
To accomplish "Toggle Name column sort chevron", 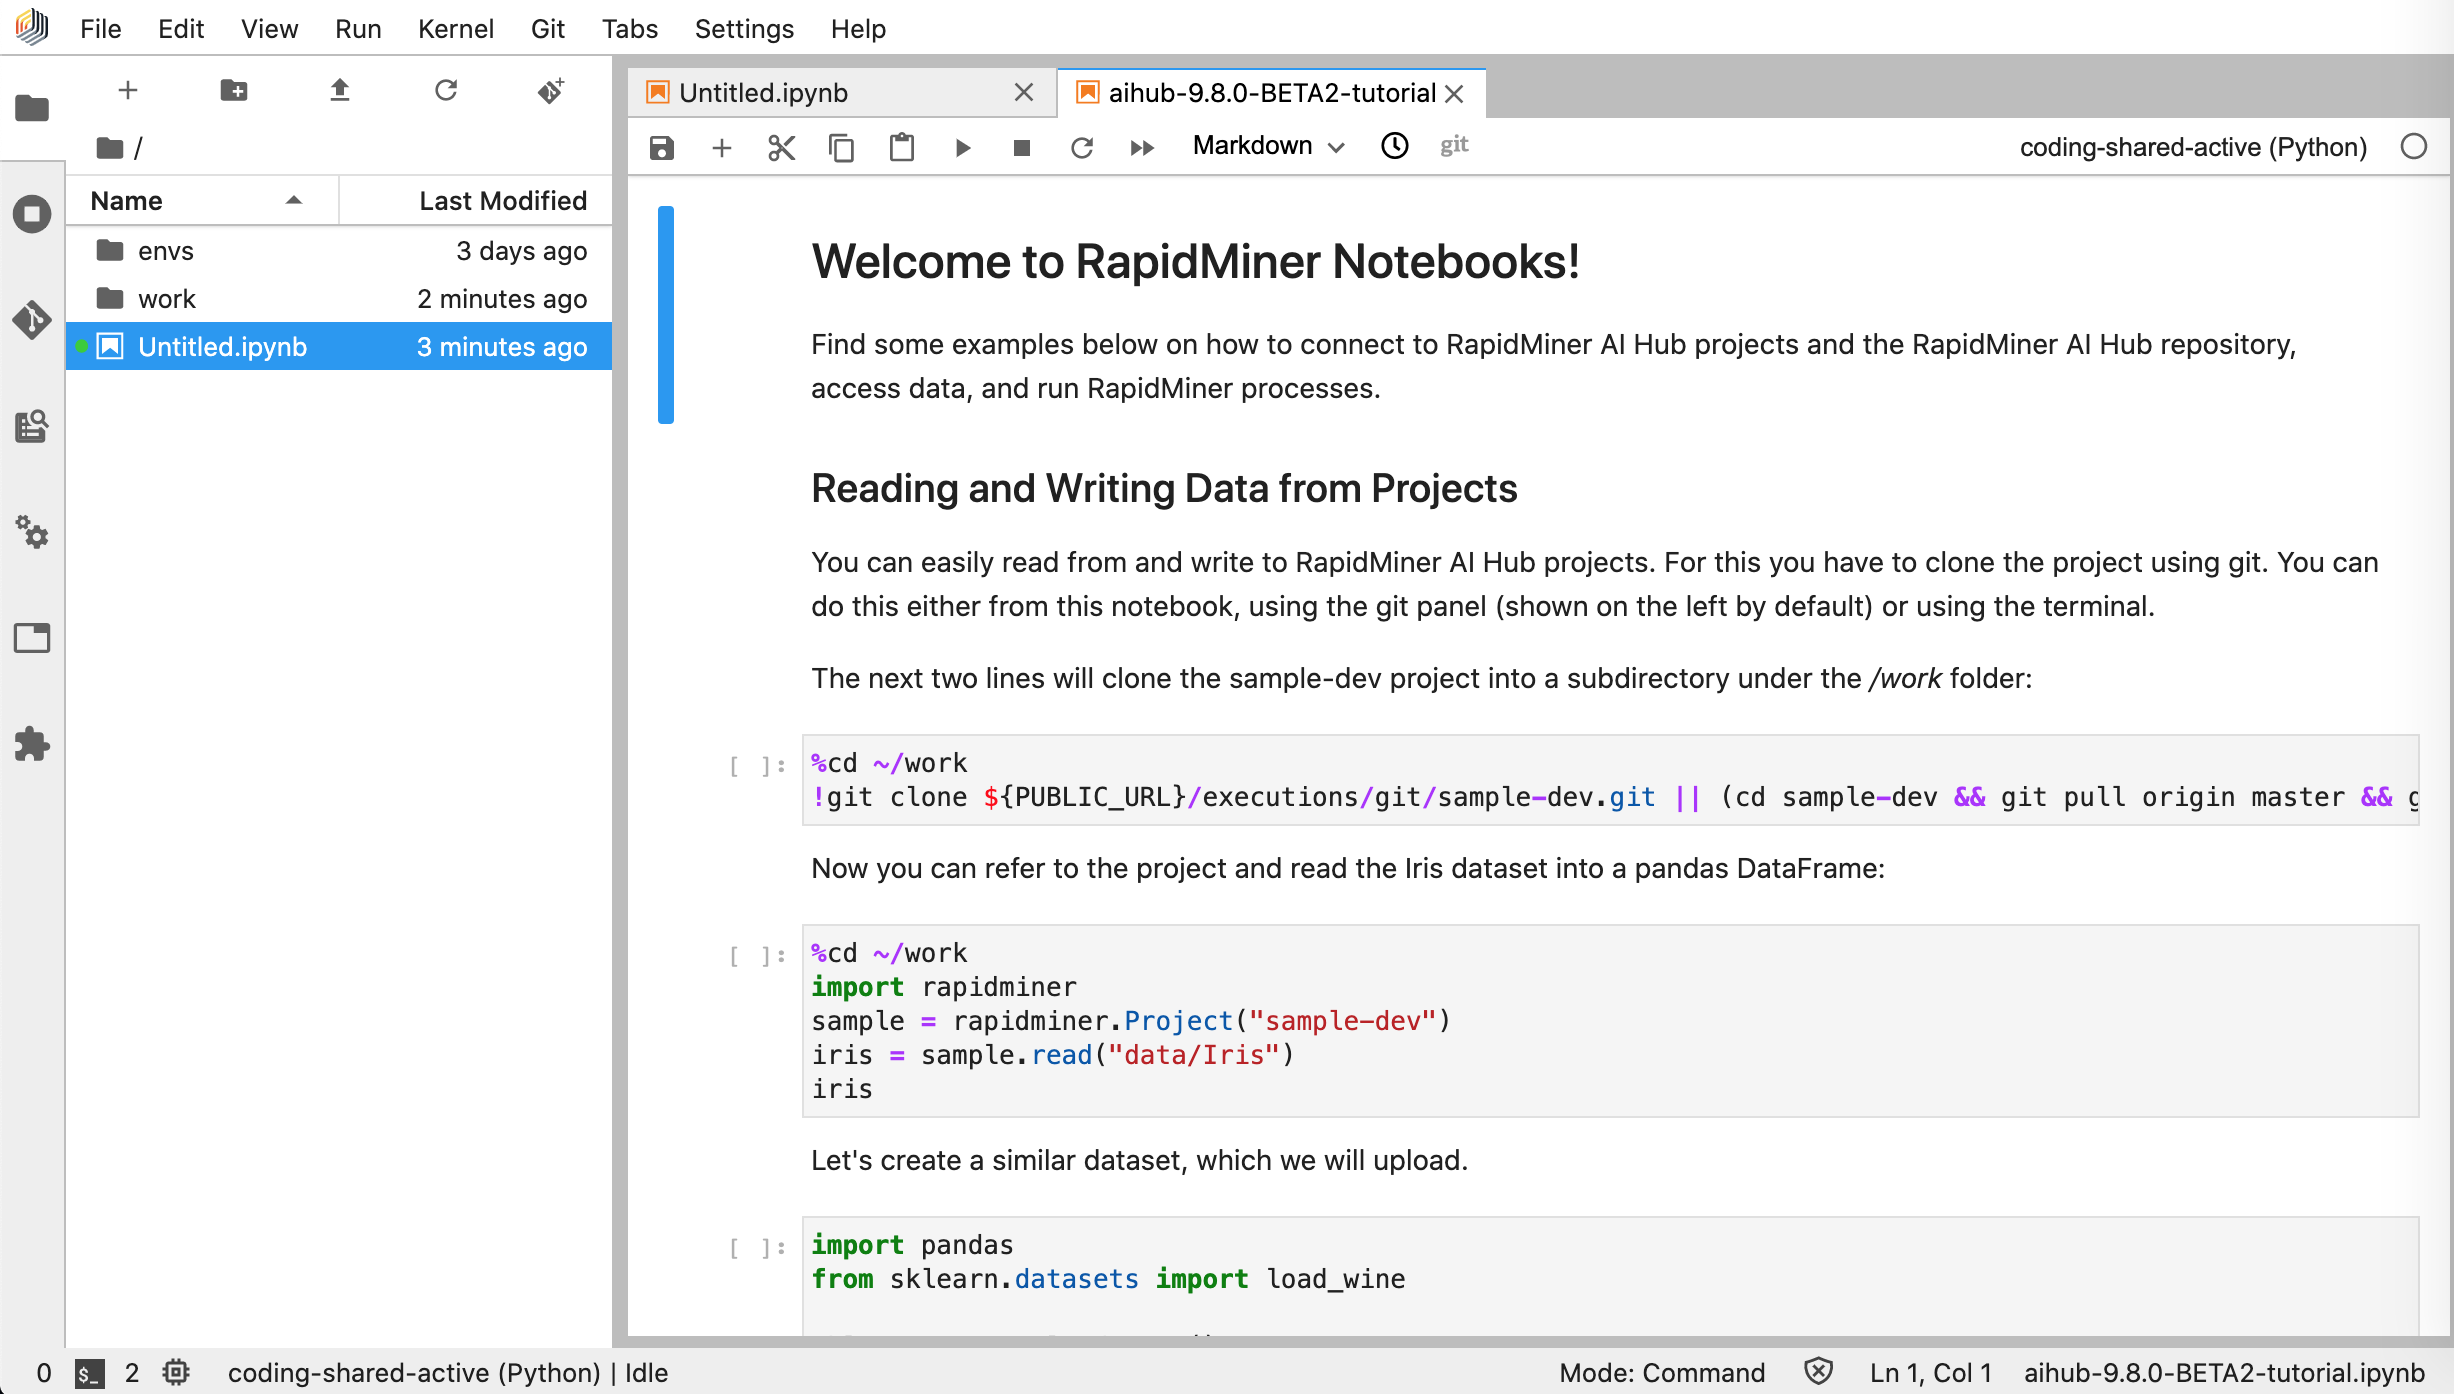I will point(293,200).
